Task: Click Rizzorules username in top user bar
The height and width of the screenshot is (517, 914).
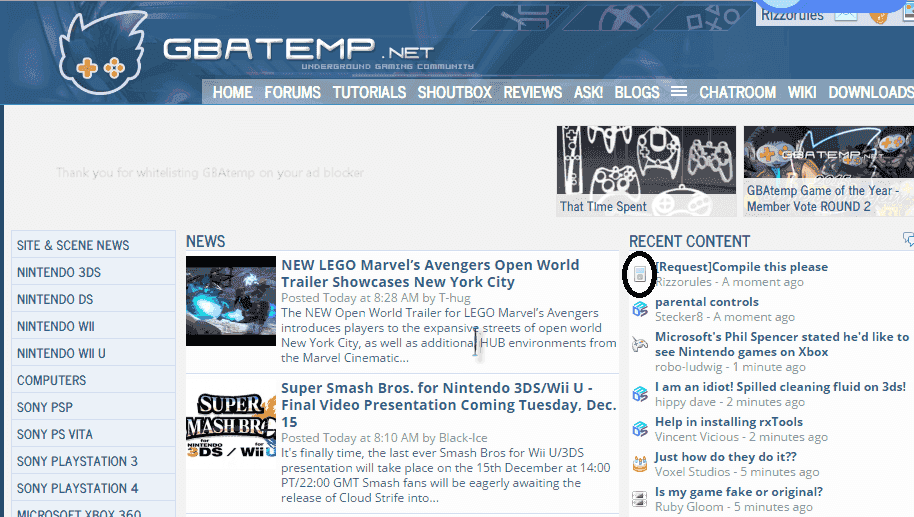Action: pos(793,15)
